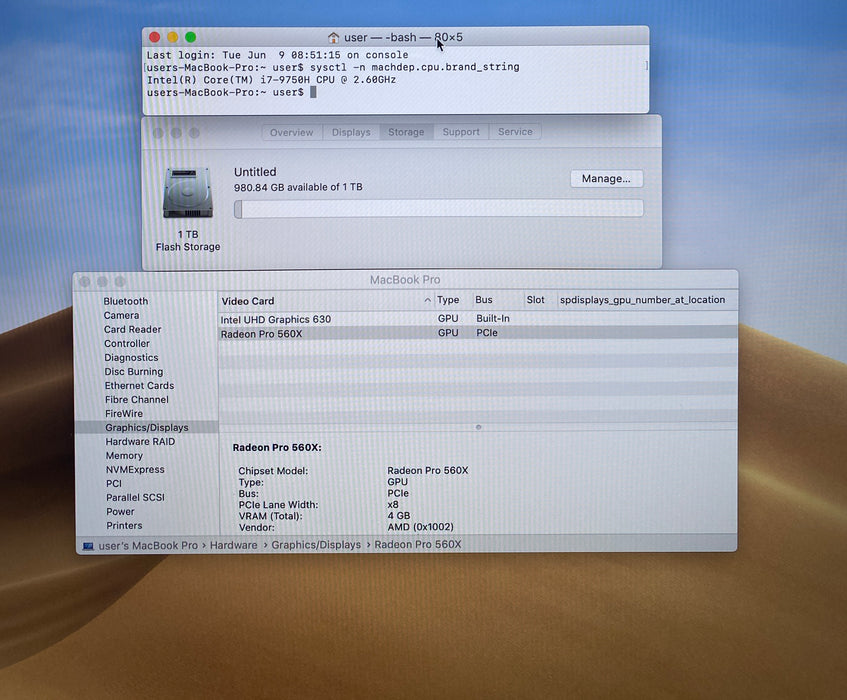Select Ethernet Cards in the sidebar
The height and width of the screenshot is (700, 847).
[x=139, y=386]
